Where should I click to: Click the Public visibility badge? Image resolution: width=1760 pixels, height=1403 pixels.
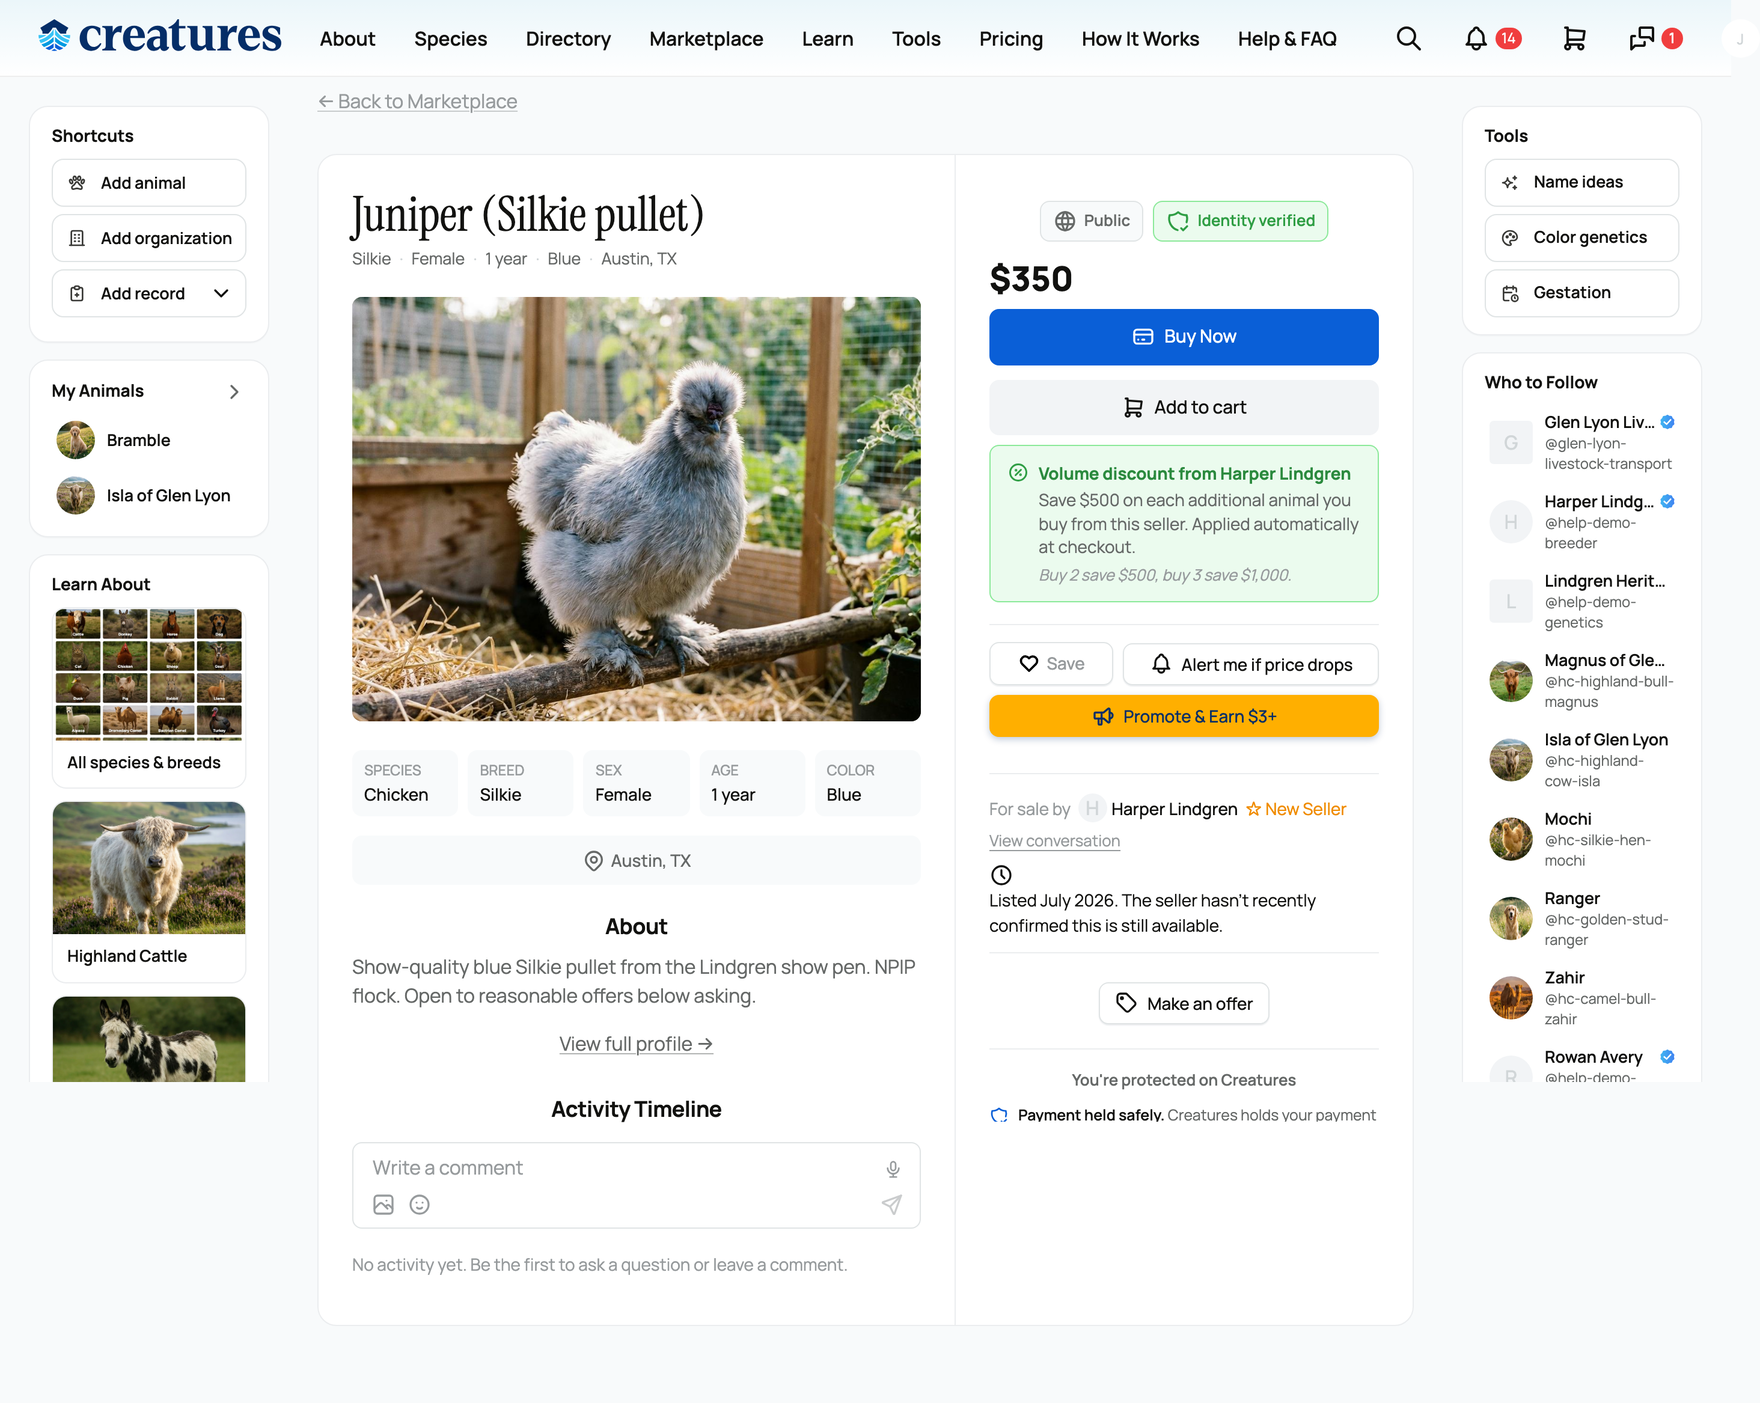(x=1091, y=221)
